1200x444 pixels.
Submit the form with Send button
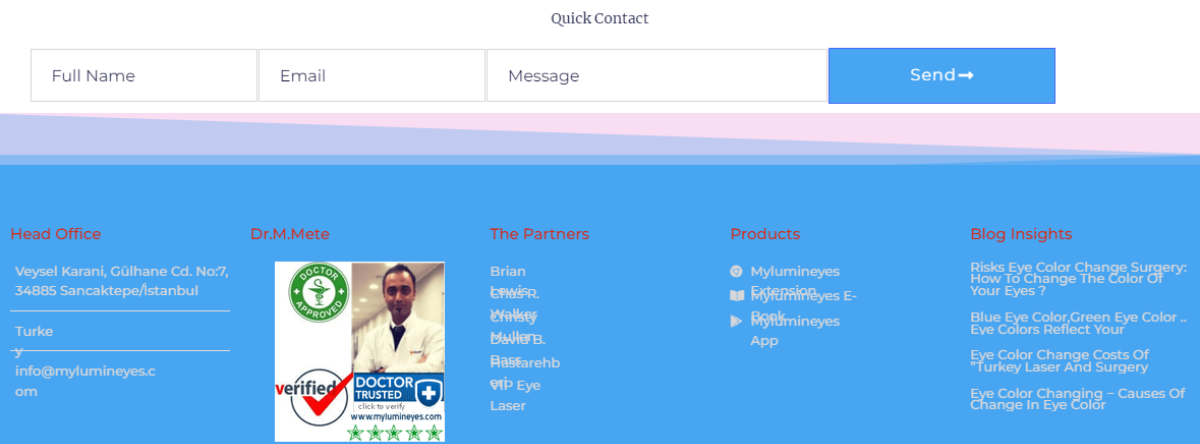coord(942,75)
